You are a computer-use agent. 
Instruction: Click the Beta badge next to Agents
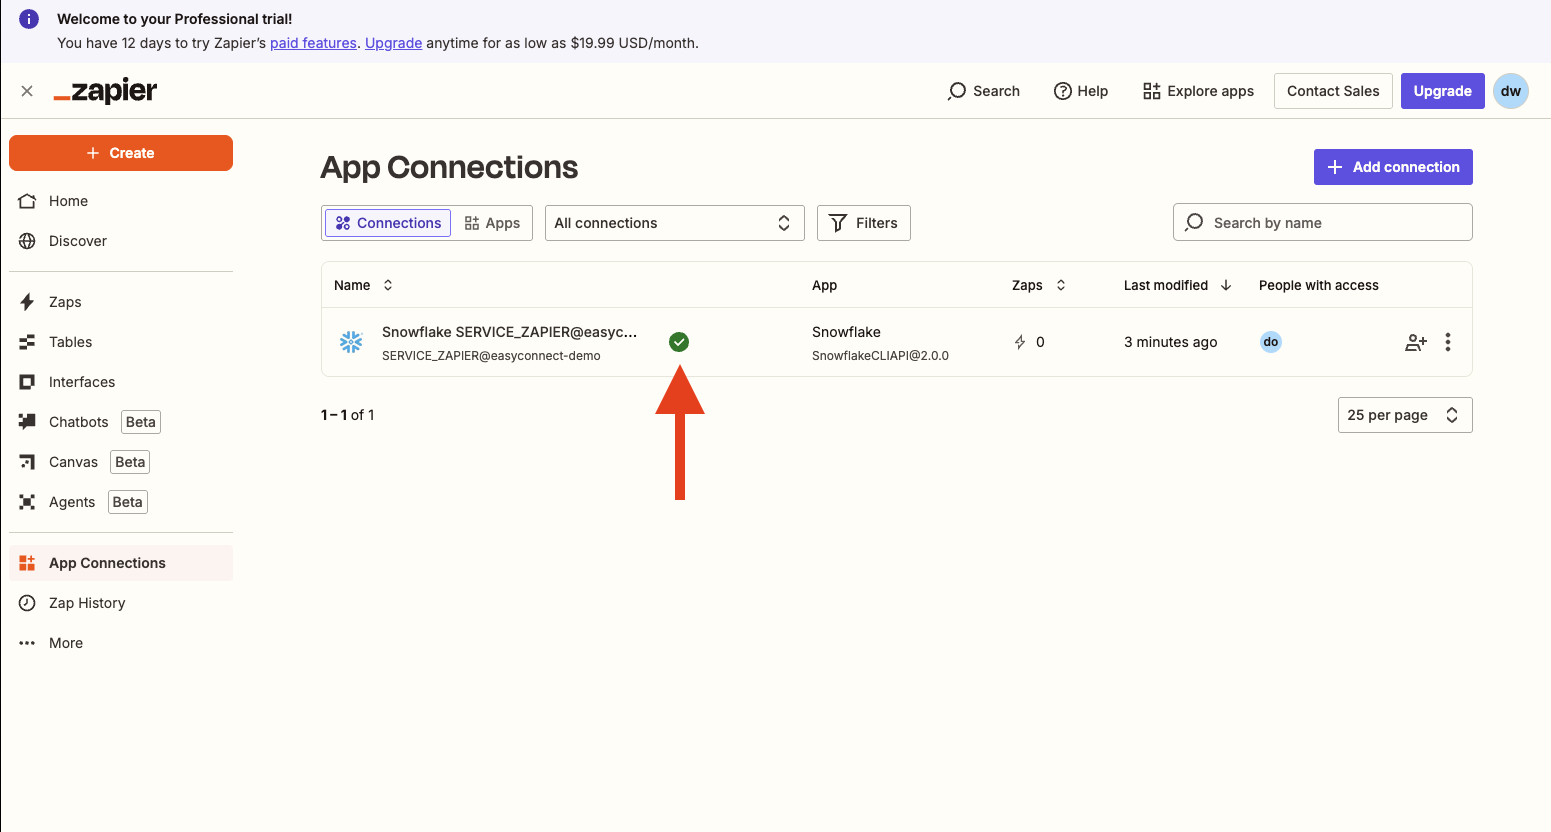(128, 502)
